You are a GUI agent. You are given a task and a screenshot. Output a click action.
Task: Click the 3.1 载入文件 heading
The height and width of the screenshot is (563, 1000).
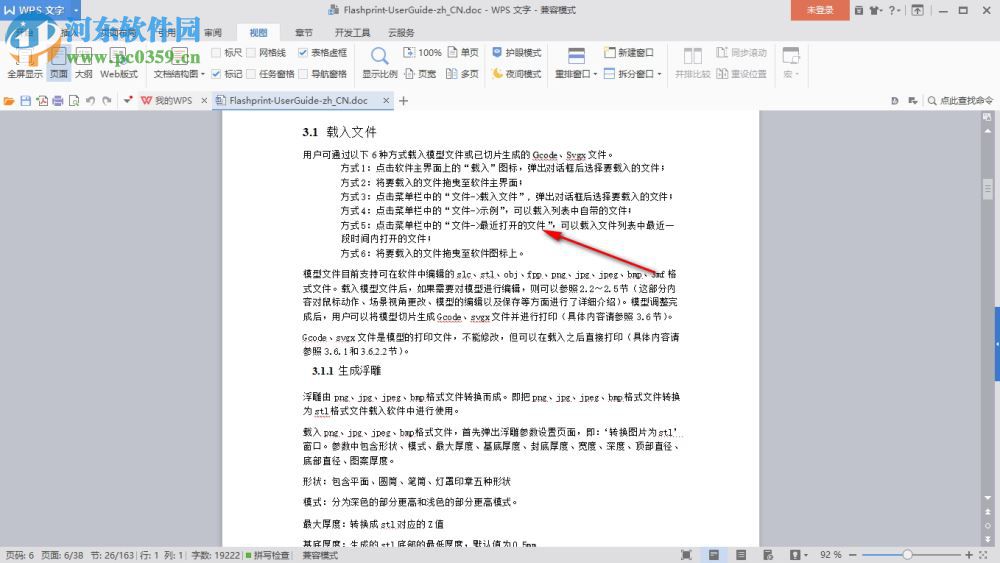point(339,132)
